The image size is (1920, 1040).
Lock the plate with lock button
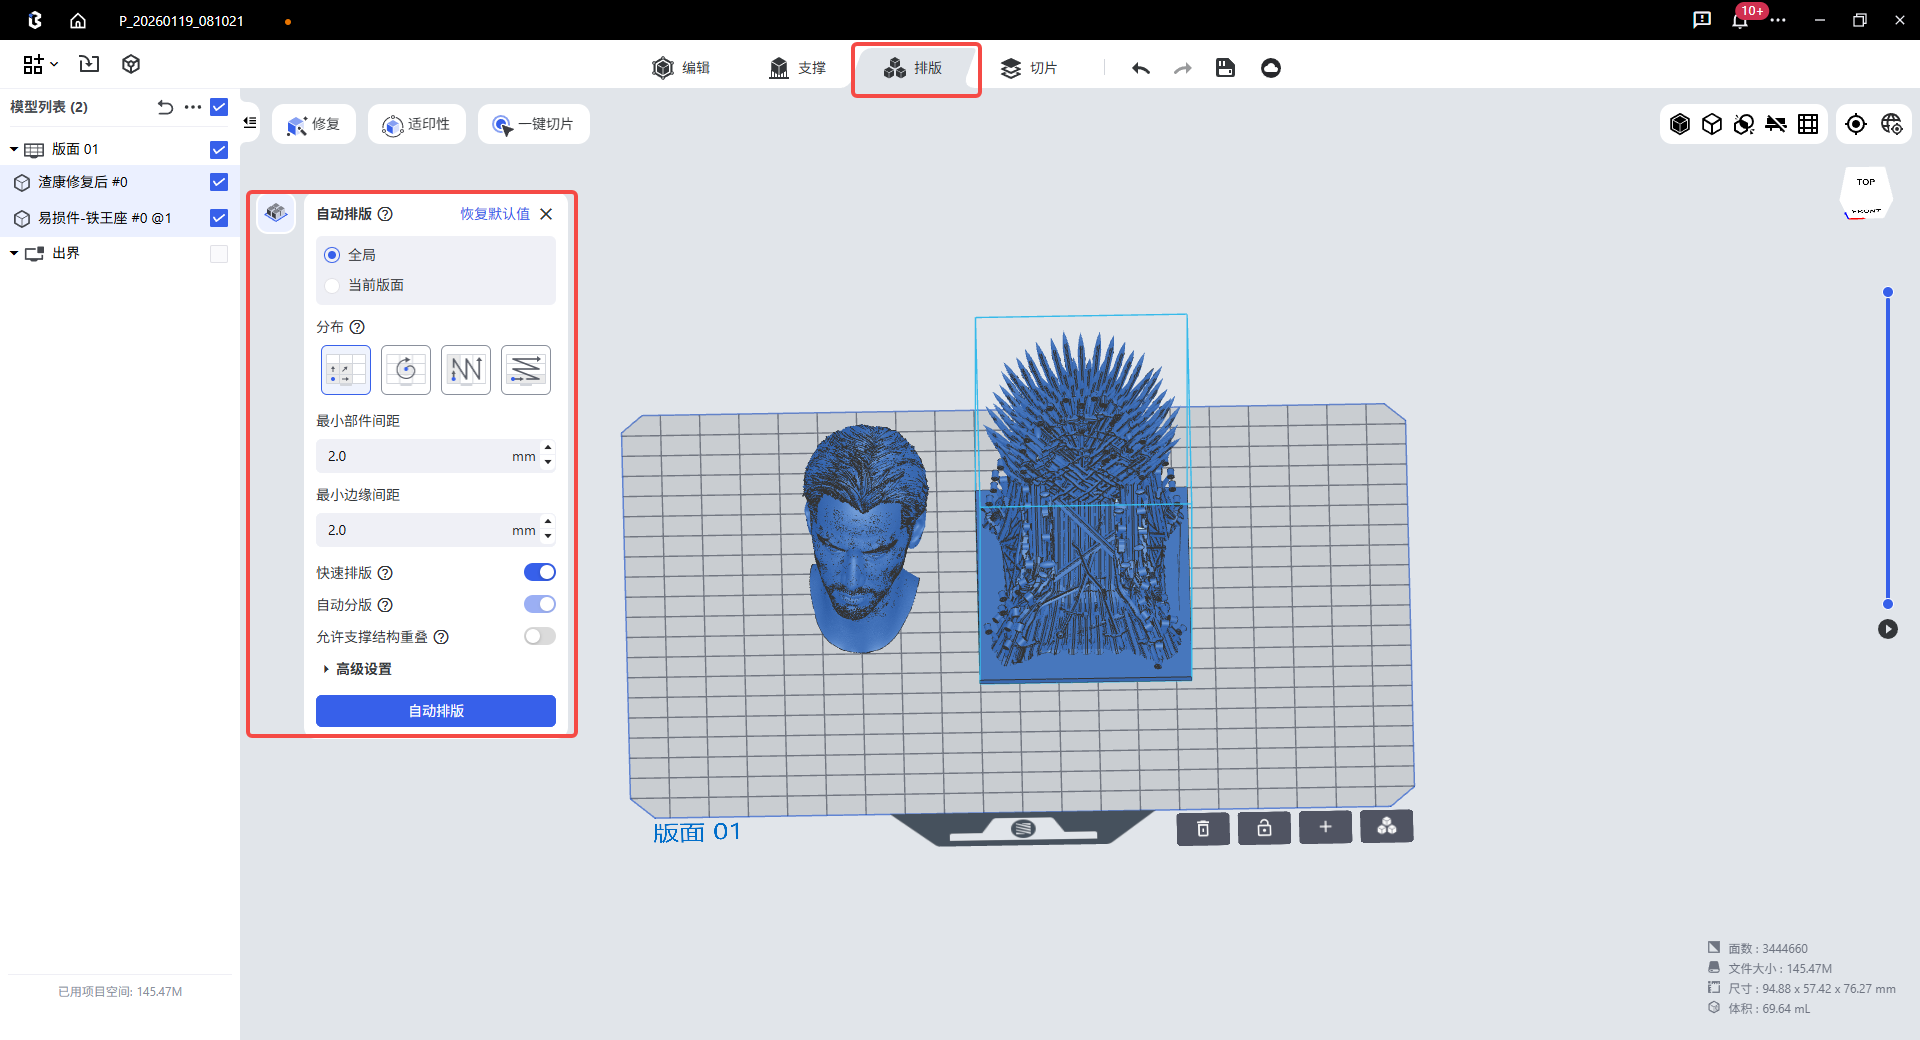[x=1264, y=828]
